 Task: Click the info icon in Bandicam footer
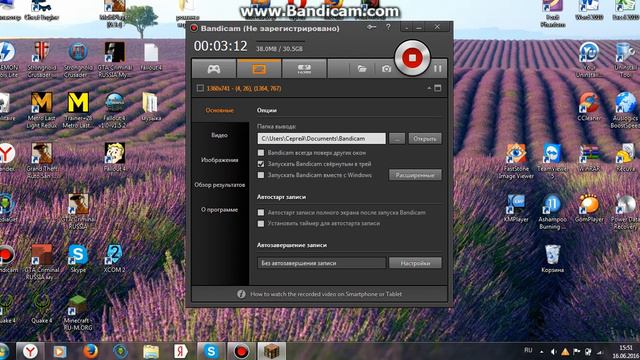tap(241, 294)
